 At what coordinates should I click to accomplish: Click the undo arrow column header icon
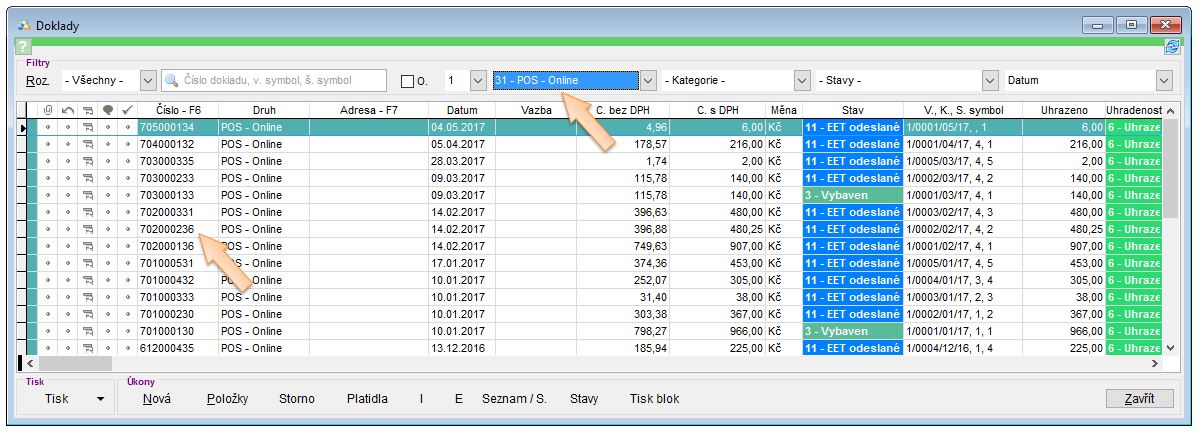pos(67,110)
